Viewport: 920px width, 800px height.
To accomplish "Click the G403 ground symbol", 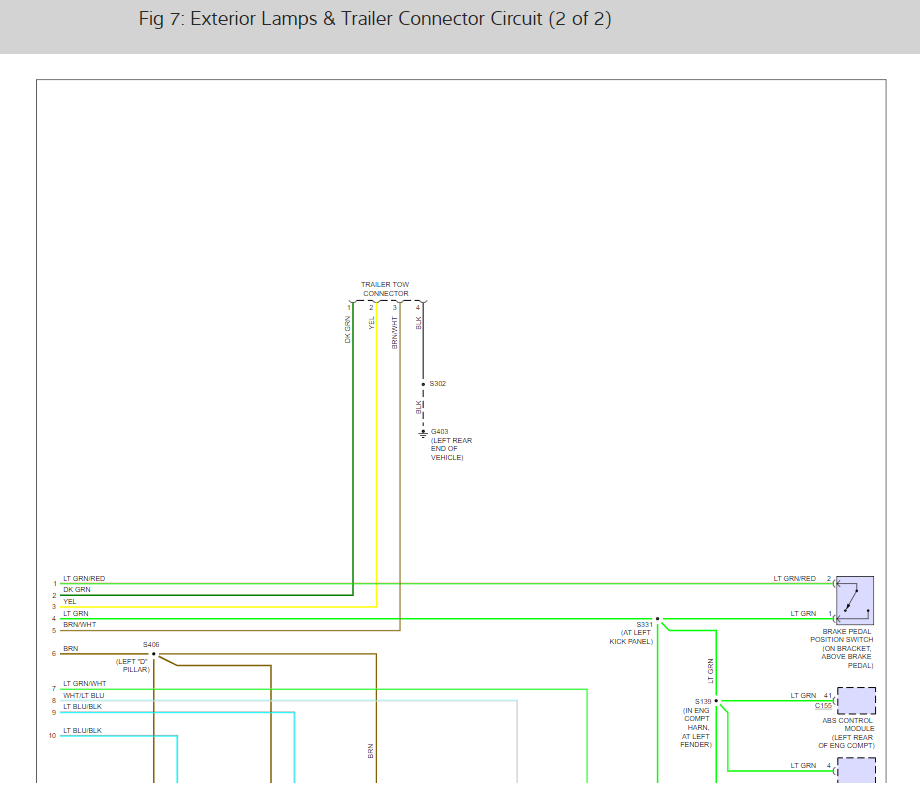I will tap(423, 433).
